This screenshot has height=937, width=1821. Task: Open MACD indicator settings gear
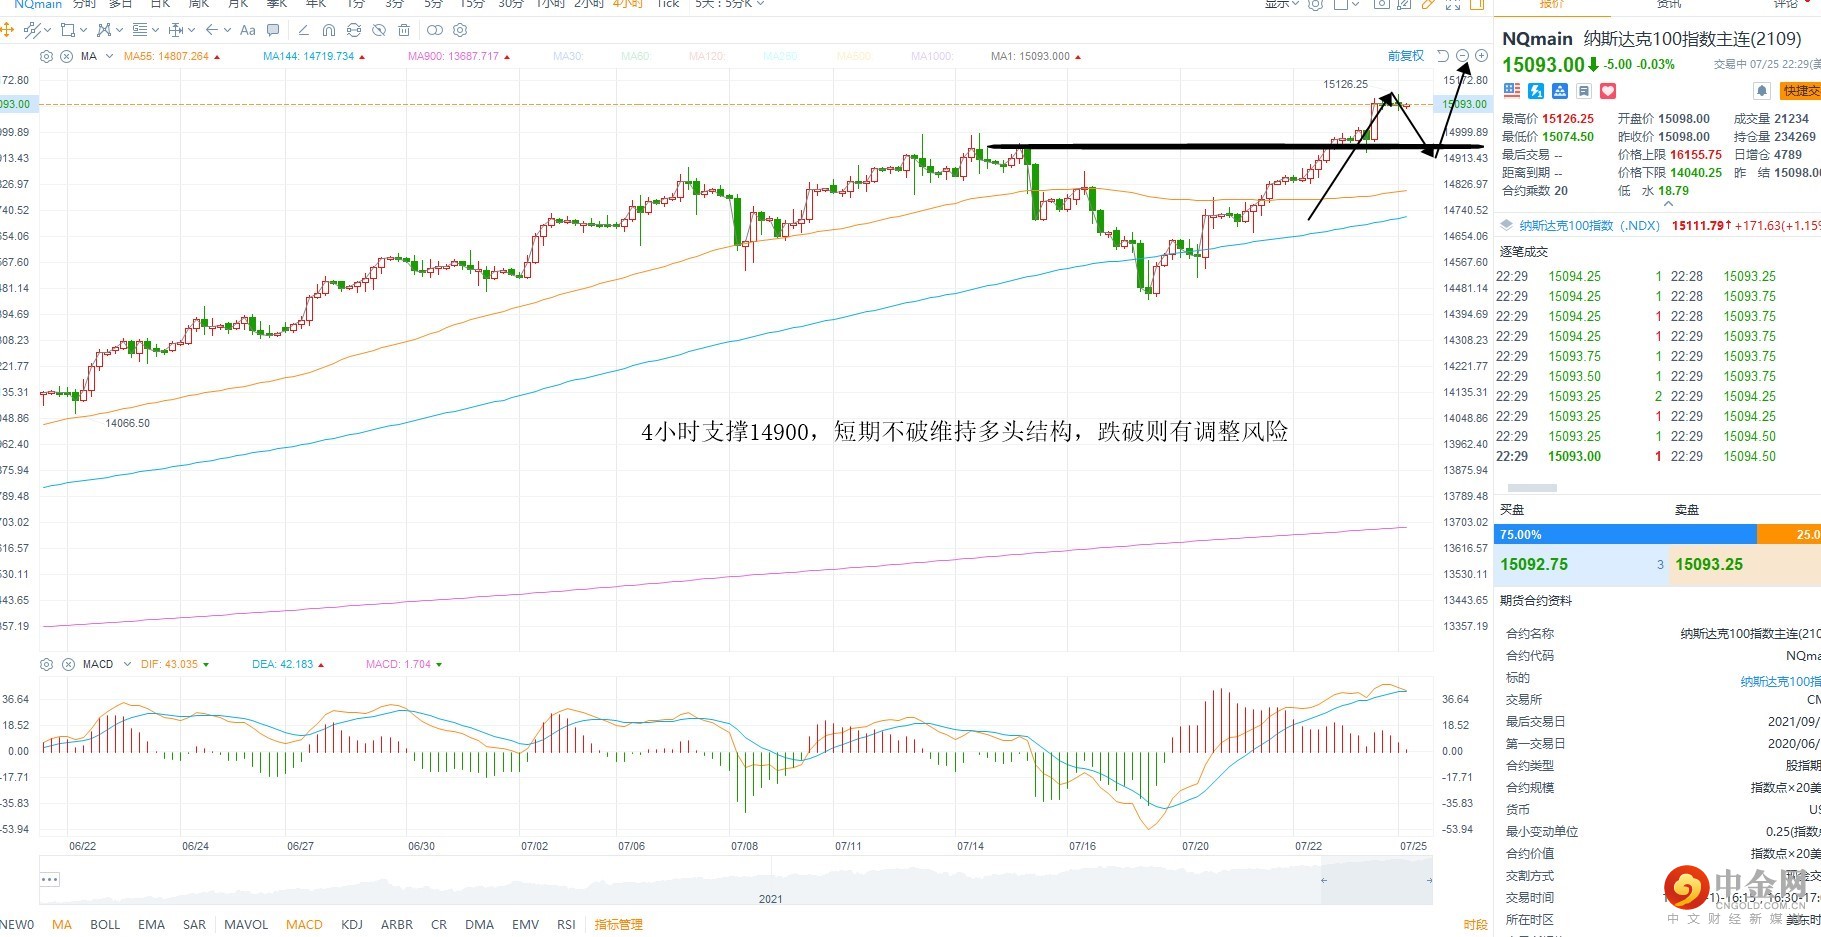46,664
